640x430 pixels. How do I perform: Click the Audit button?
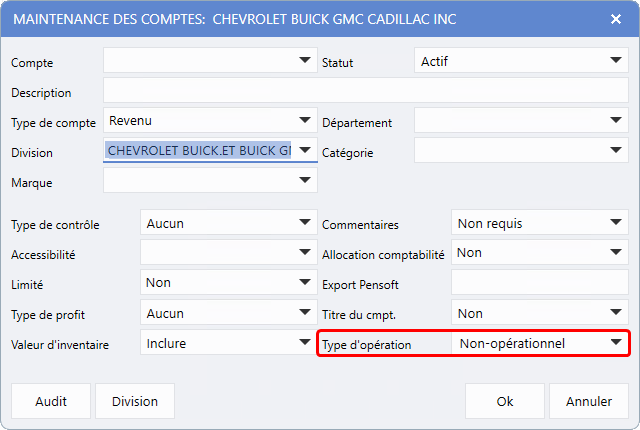pyautogui.click(x=51, y=401)
